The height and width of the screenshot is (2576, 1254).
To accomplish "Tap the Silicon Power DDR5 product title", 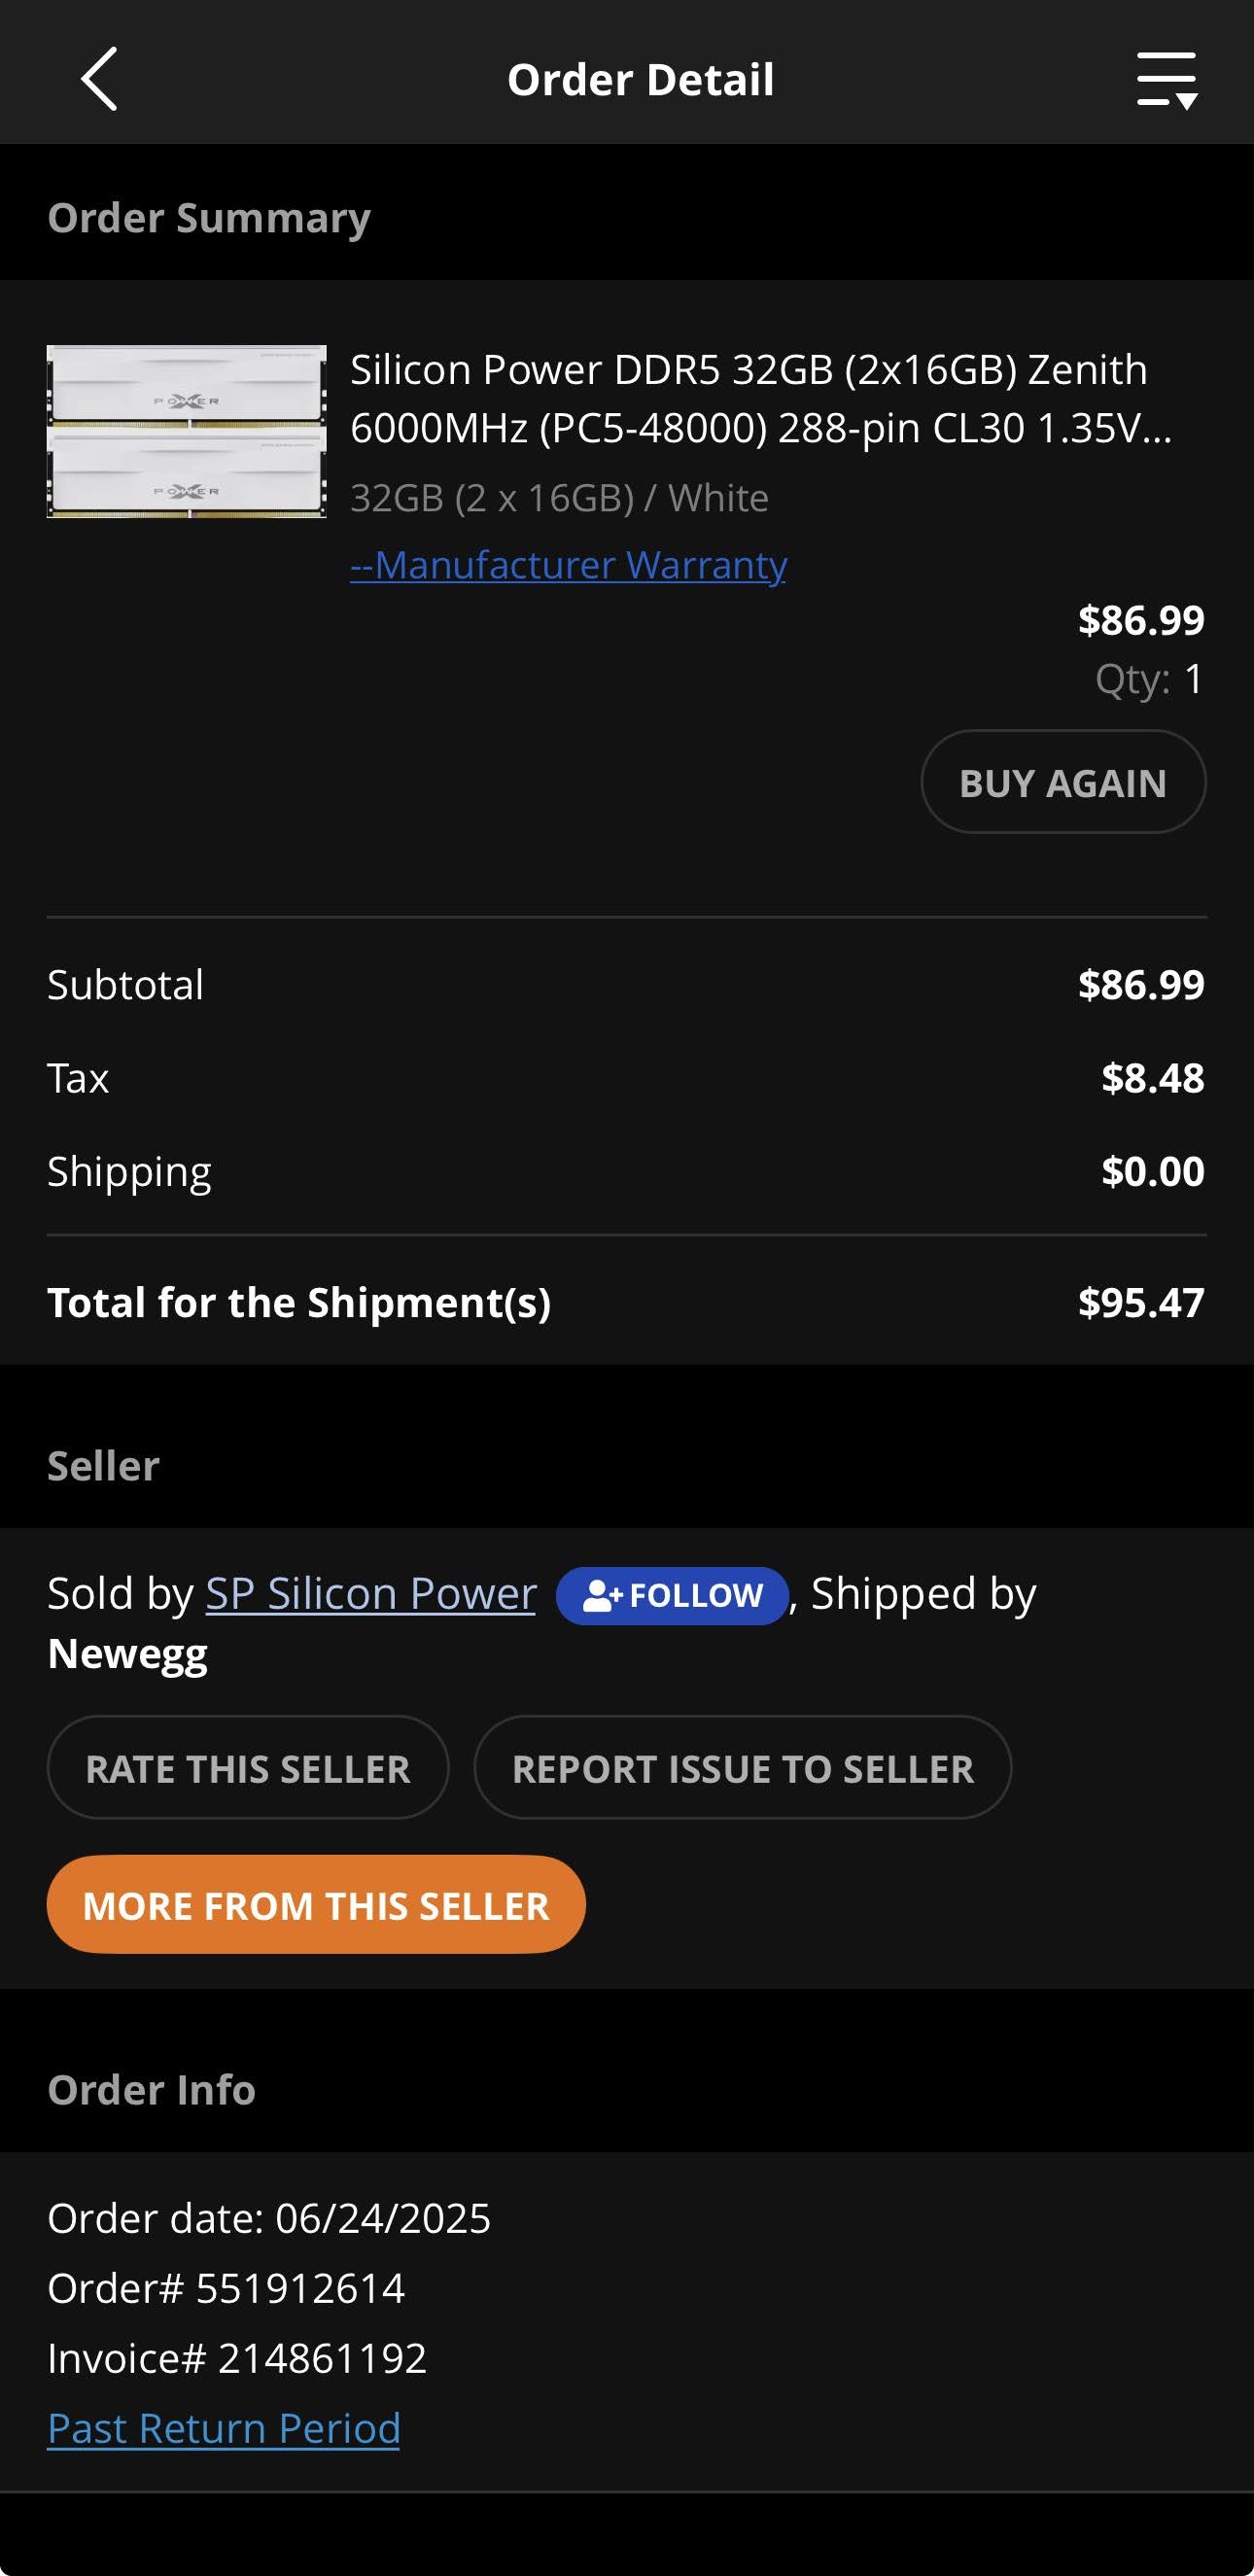I will 760,398.
